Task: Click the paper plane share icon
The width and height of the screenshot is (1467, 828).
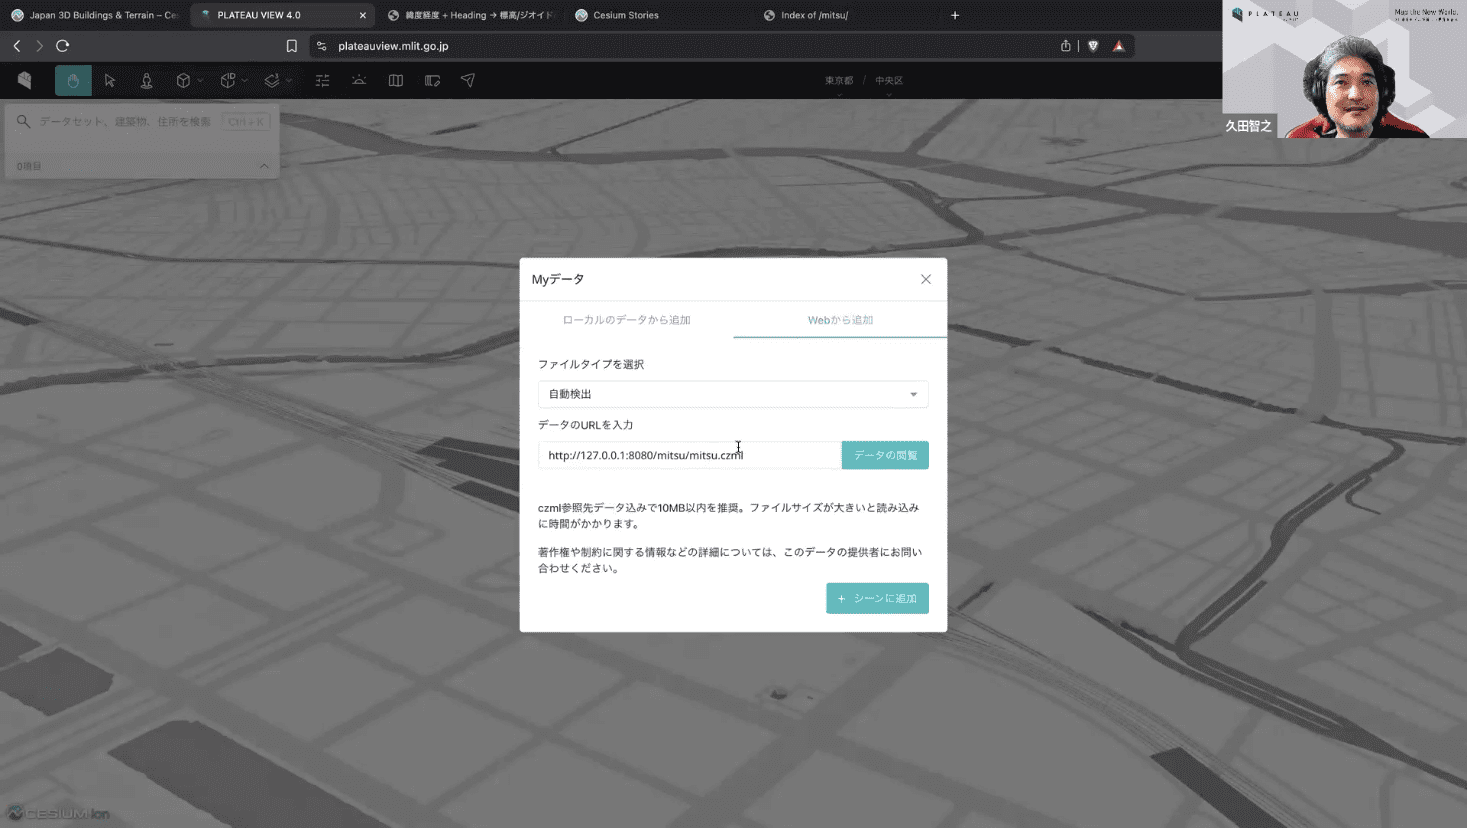Action: tap(468, 81)
